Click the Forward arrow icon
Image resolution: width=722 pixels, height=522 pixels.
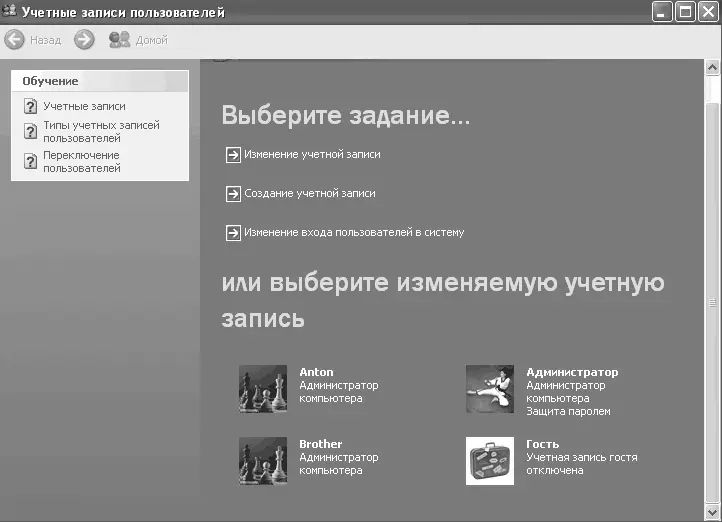click(x=84, y=40)
